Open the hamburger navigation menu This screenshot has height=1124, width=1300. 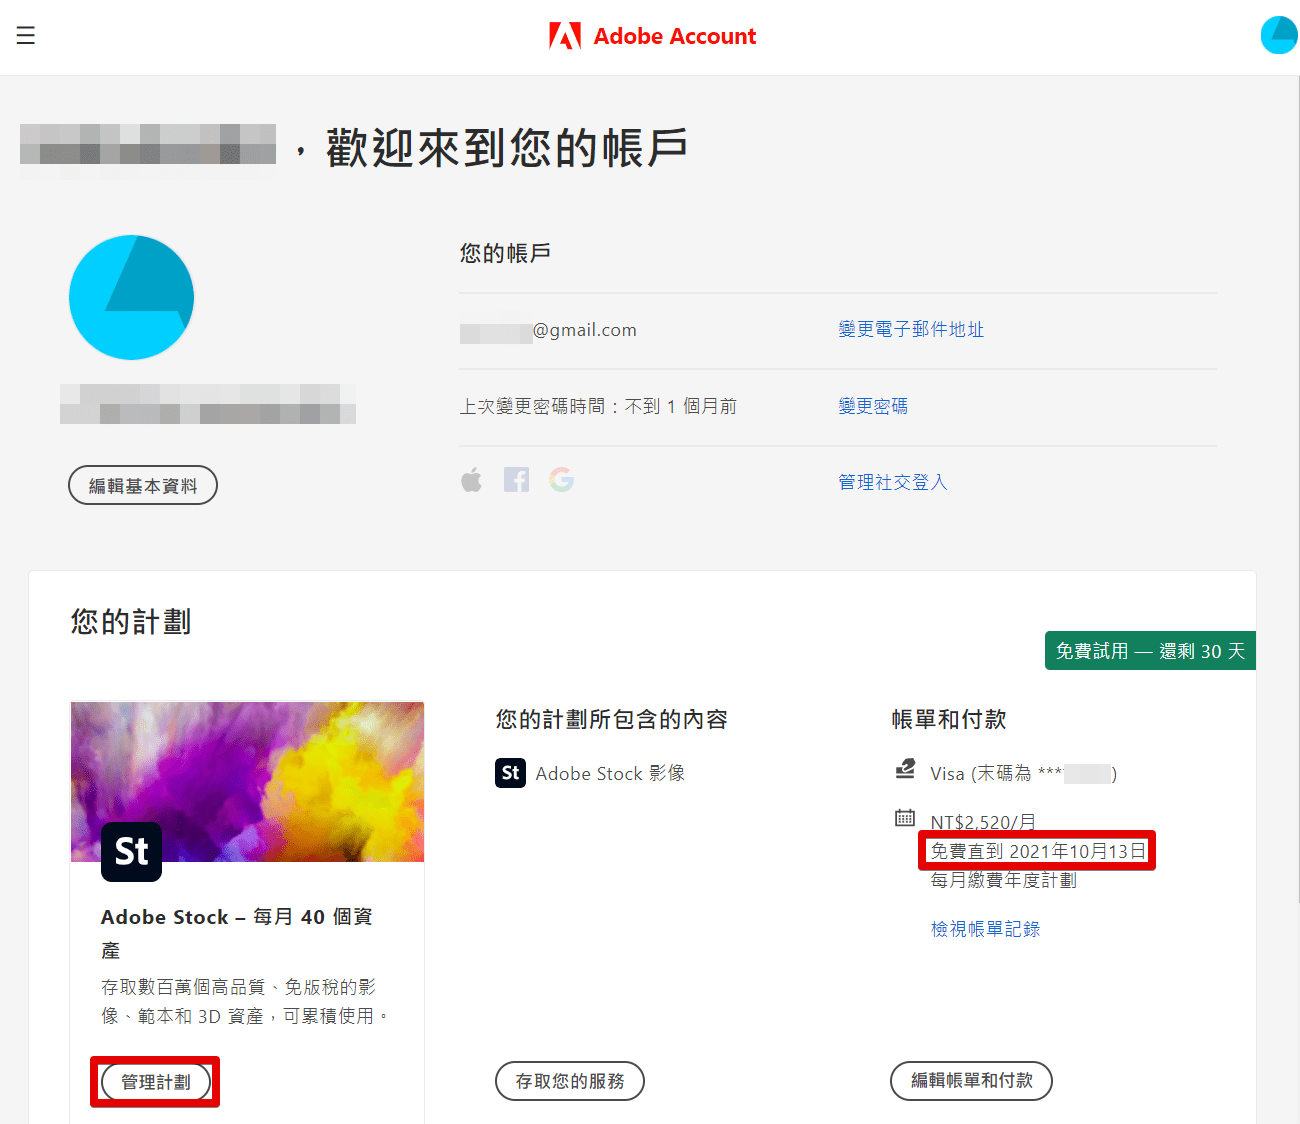pos(26,36)
